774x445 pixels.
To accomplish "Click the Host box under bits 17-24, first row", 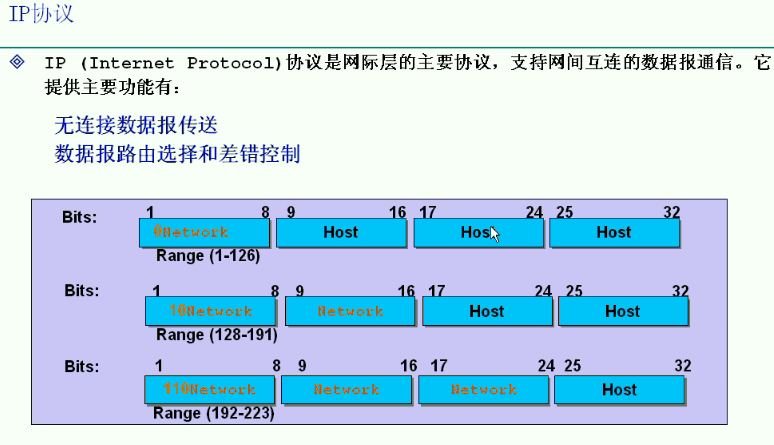I will click(x=478, y=233).
